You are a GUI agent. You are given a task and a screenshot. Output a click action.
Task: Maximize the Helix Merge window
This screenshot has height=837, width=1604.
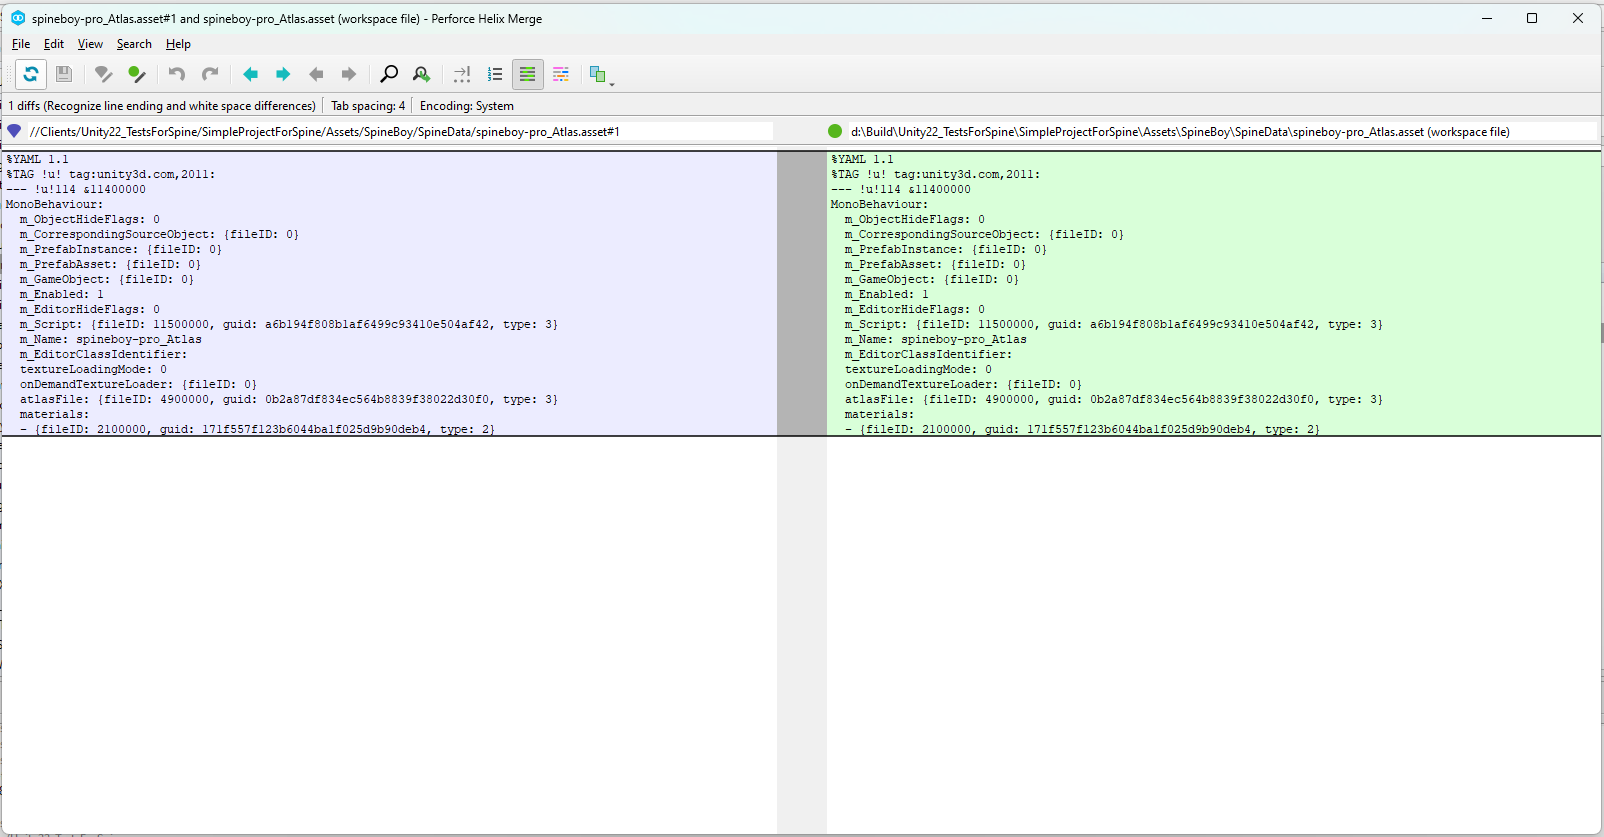[1532, 18]
